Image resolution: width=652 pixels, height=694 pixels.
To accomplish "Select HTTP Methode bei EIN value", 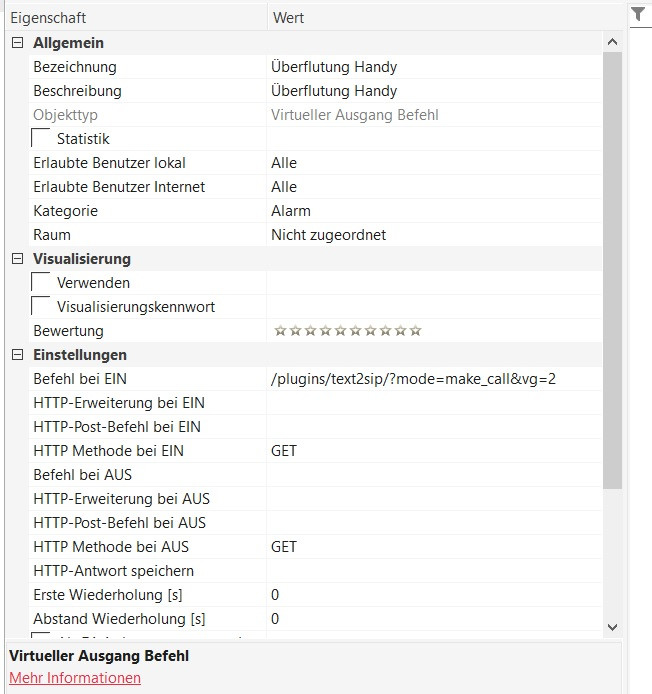I will coord(284,451).
